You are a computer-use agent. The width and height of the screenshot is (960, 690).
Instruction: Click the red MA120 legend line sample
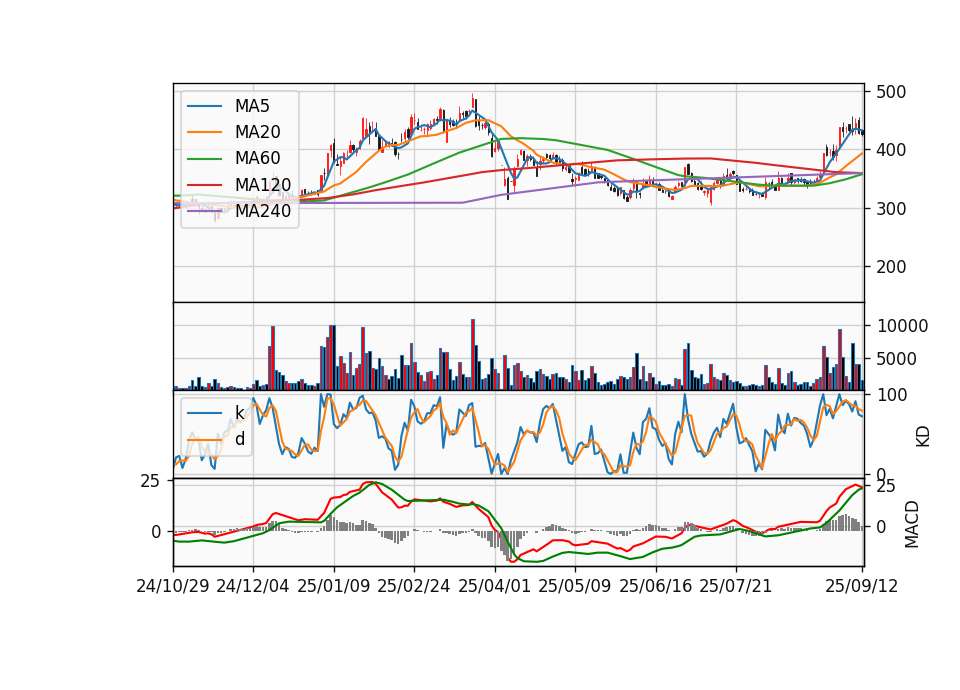point(204,185)
